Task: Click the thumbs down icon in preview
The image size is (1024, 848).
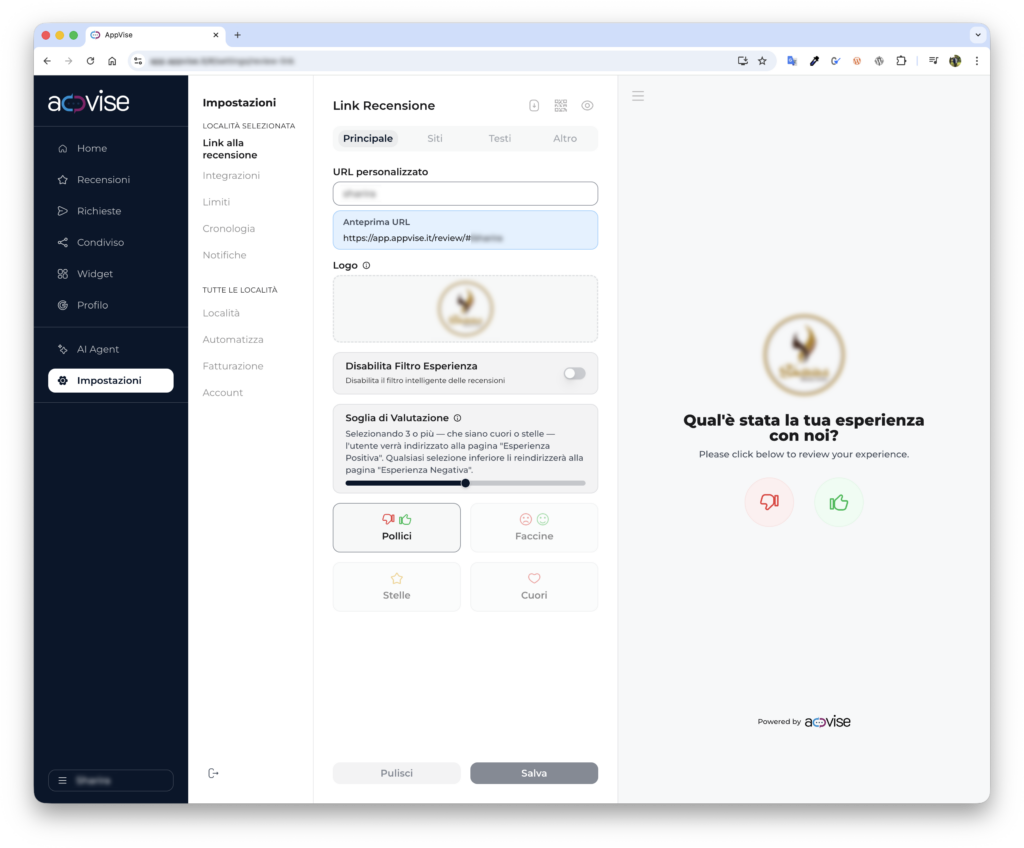Action: [x=769, y=502]
